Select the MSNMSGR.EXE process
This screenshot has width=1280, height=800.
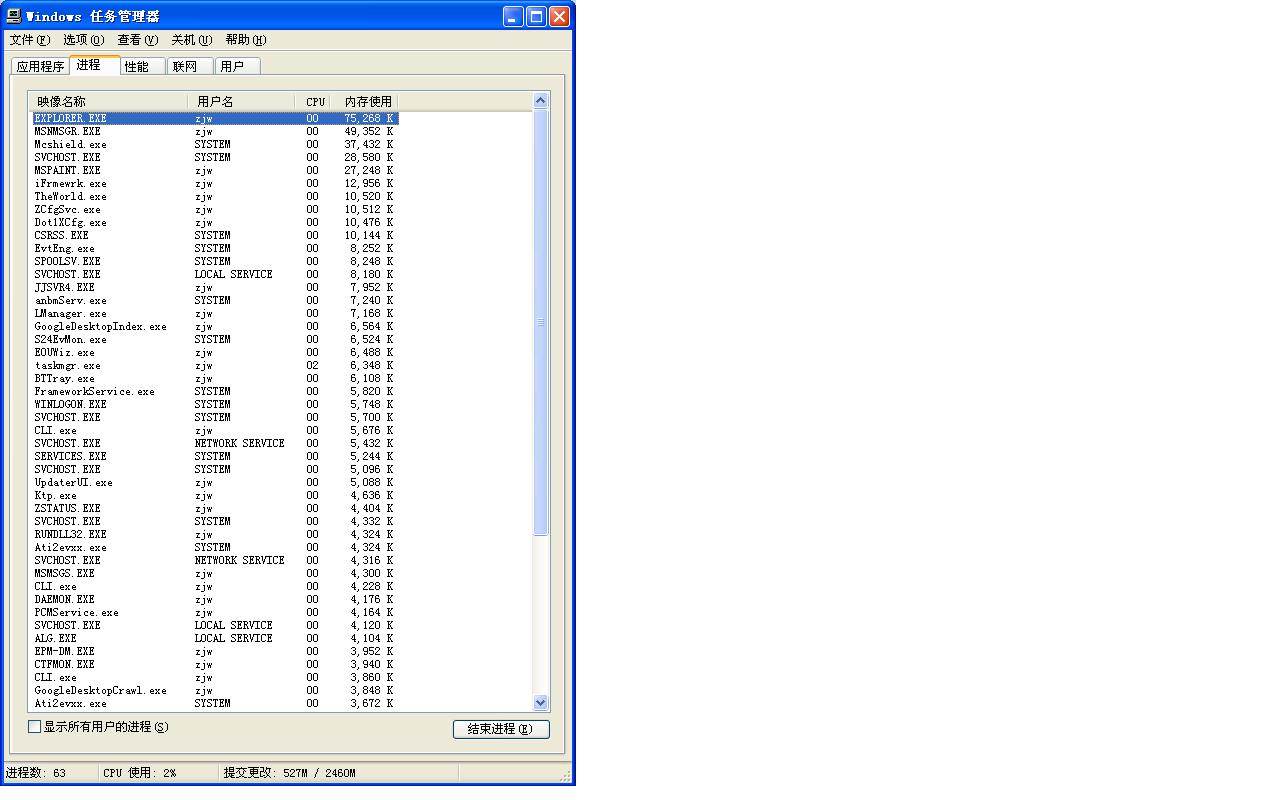click(x=215, y=131)
